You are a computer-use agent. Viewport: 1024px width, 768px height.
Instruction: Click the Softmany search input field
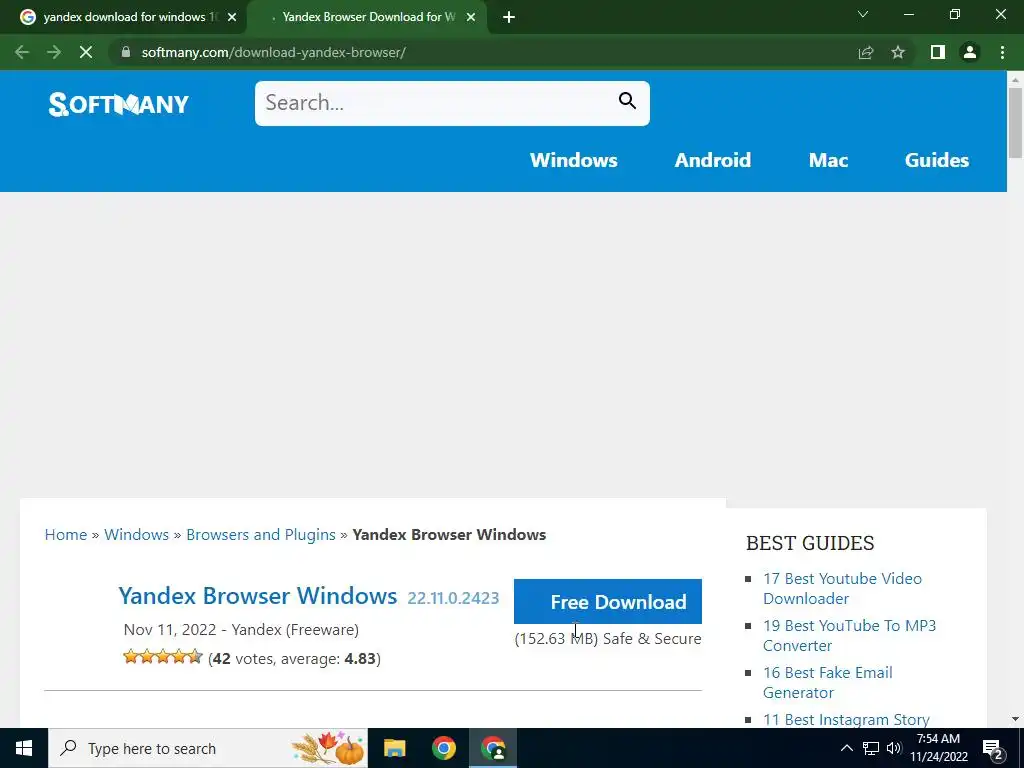pyautogui.click(x=436, y=103)
